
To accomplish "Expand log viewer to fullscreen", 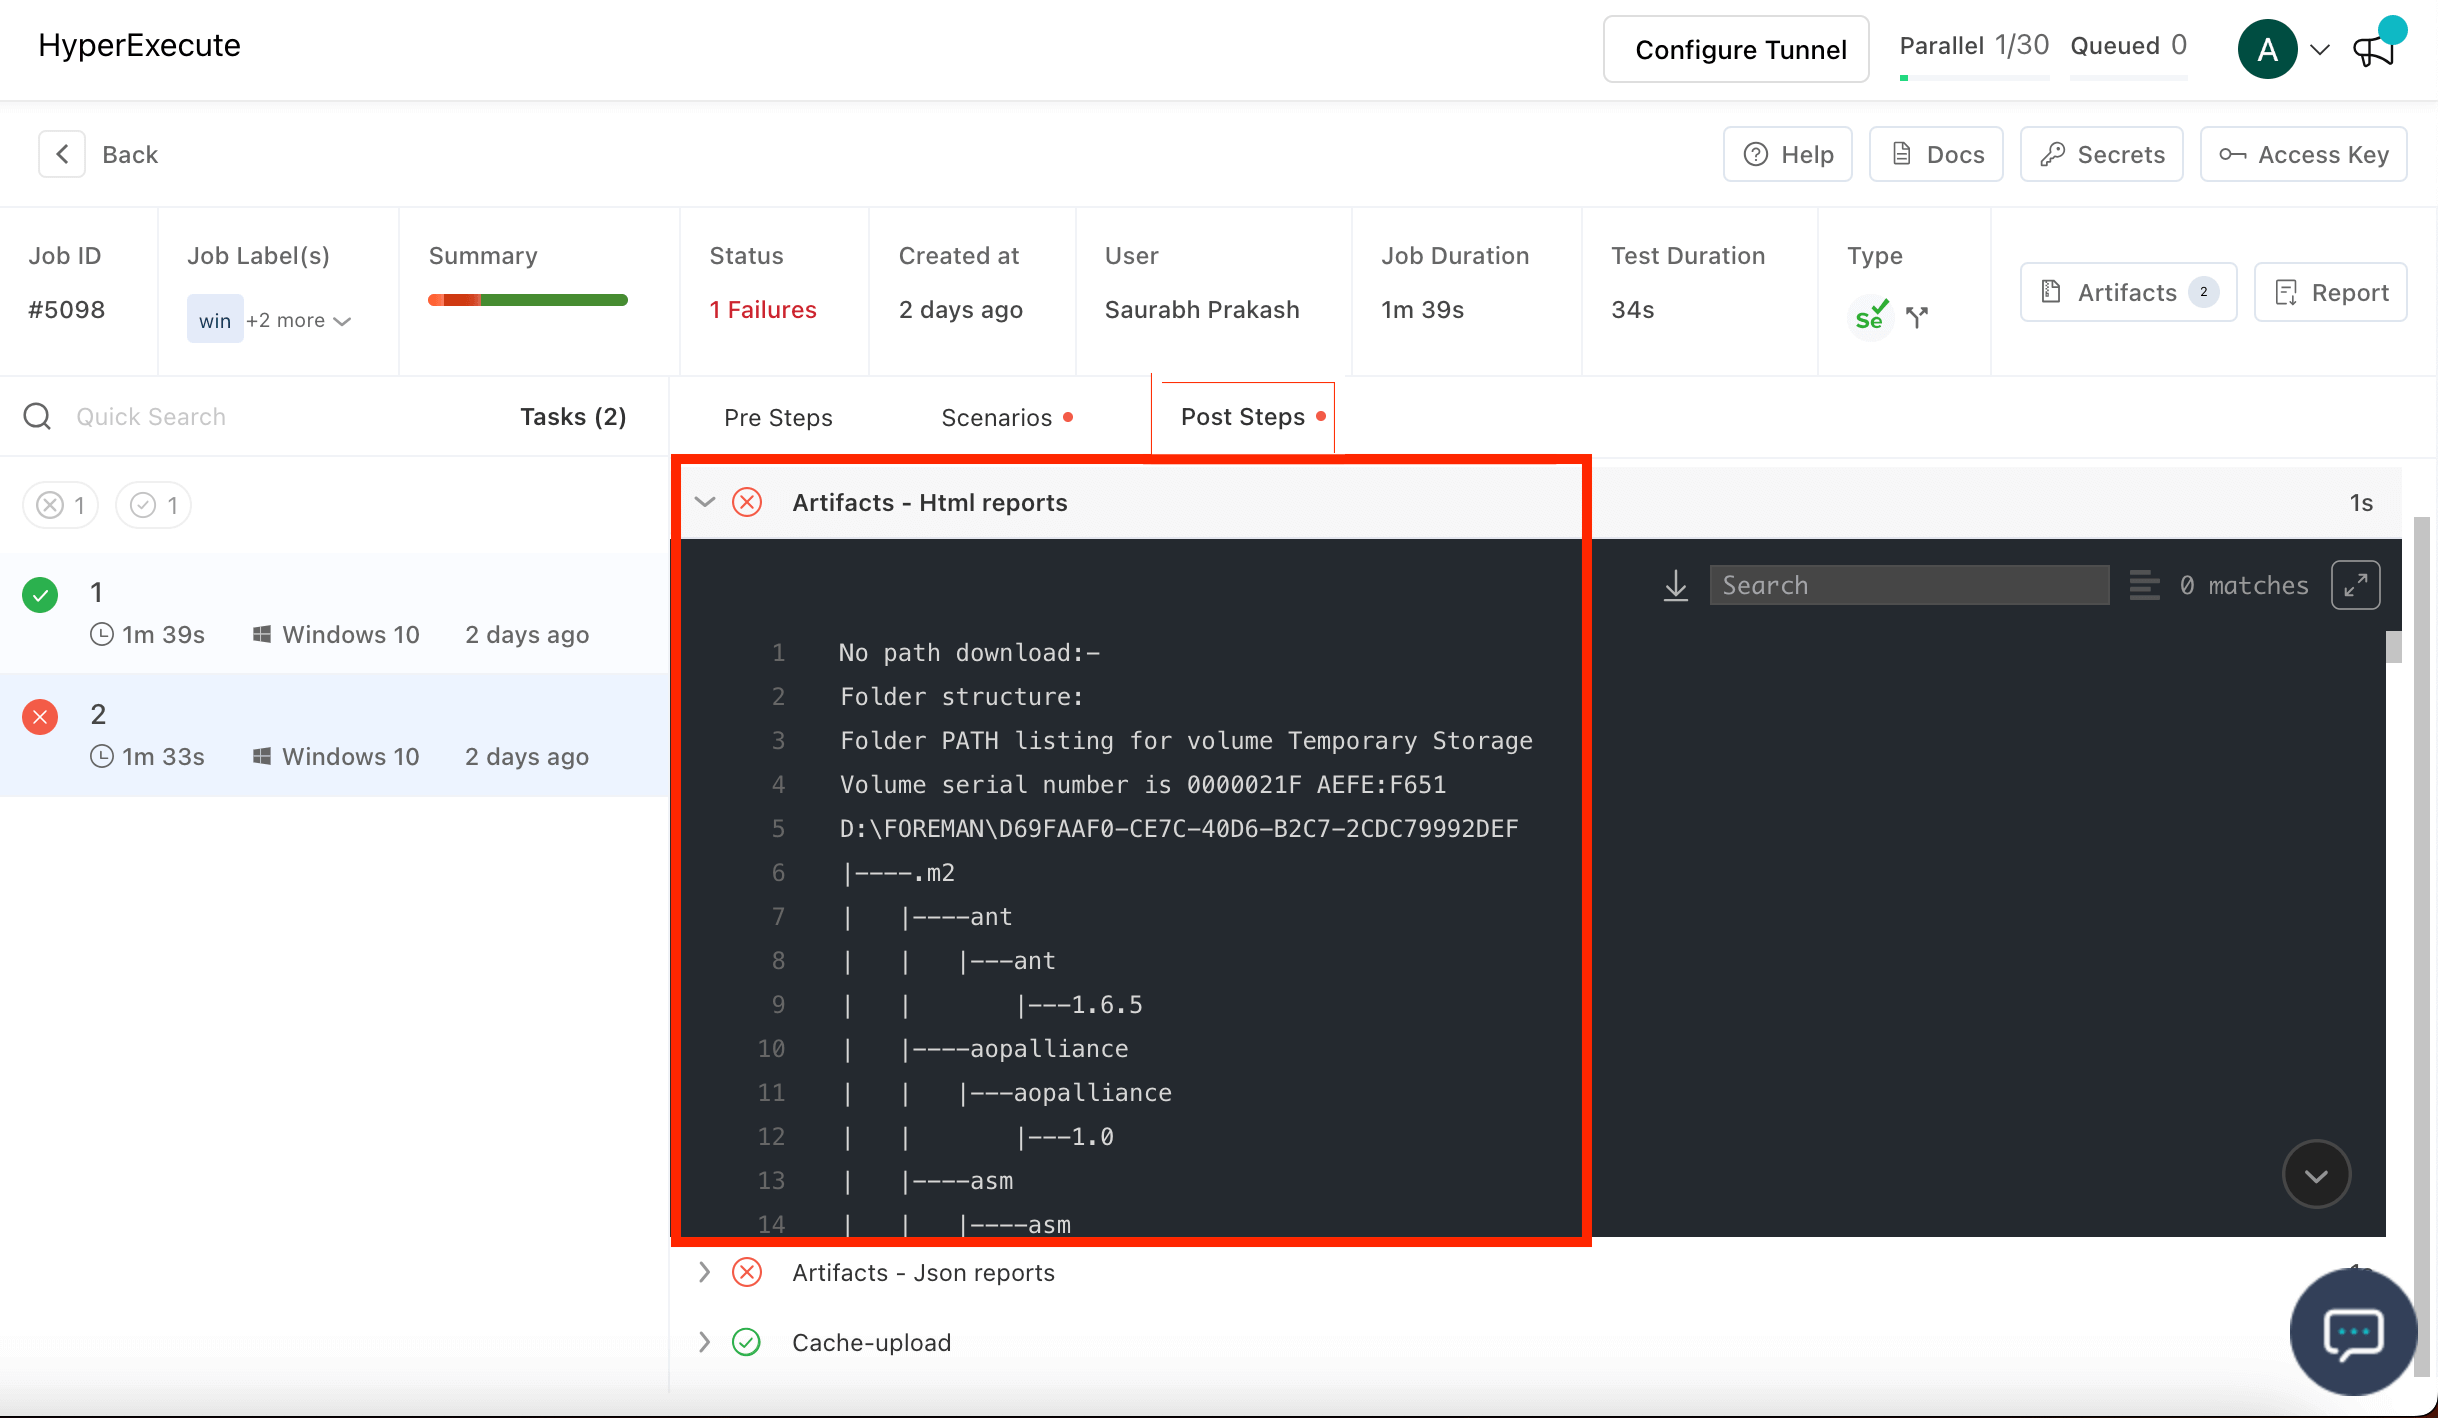I will (x=2355, y=585).
